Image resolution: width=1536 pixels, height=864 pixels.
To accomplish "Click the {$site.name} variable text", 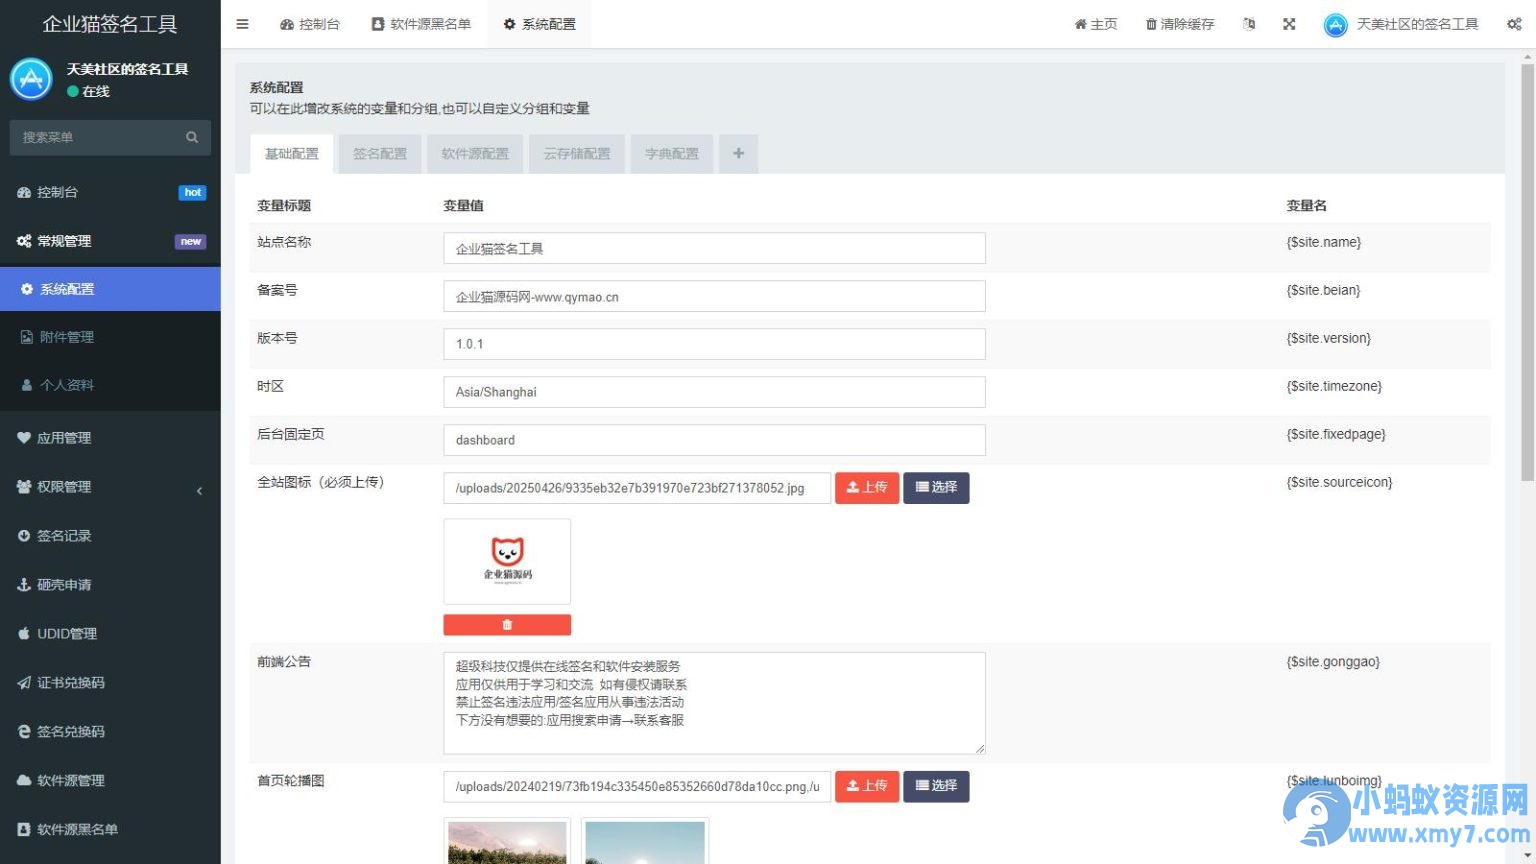I will (1323, 242).
